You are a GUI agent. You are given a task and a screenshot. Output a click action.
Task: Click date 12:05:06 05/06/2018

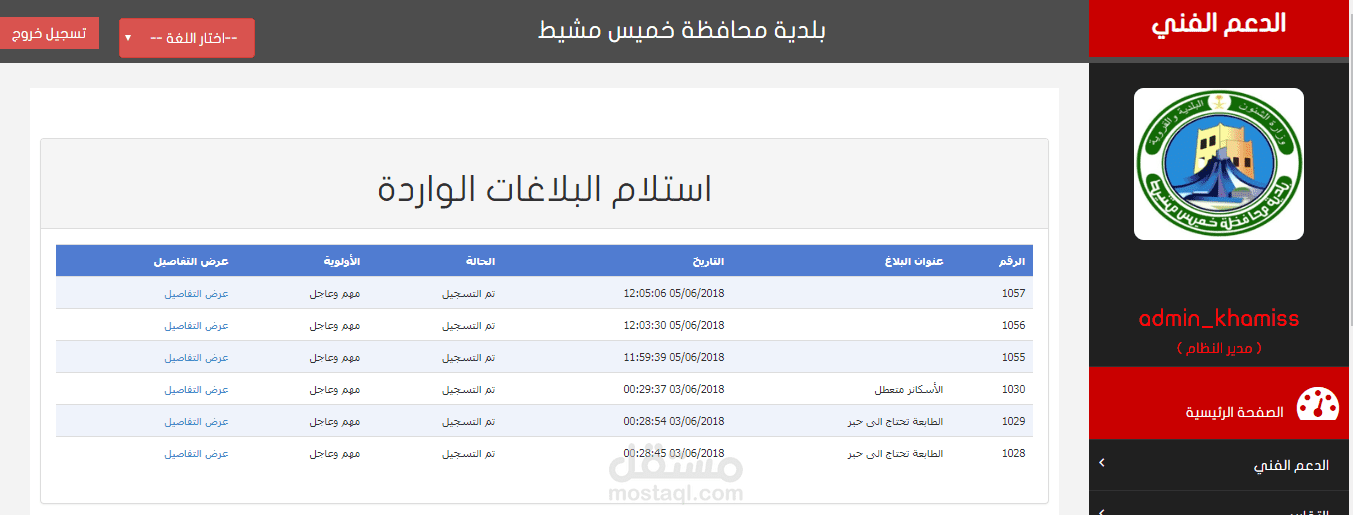click(674, 294)
